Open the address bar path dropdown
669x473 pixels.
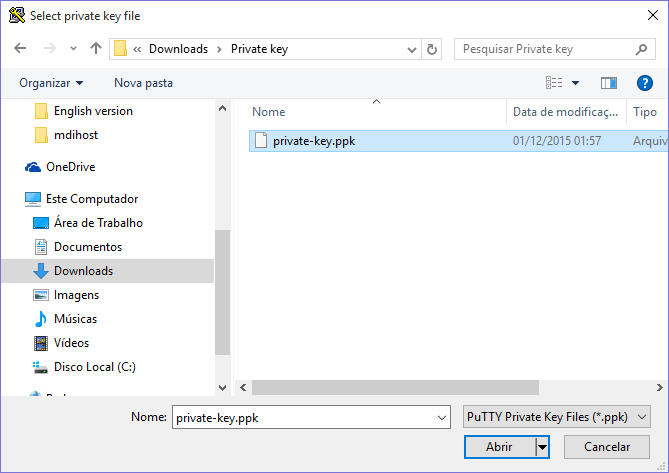click(412, 49)
